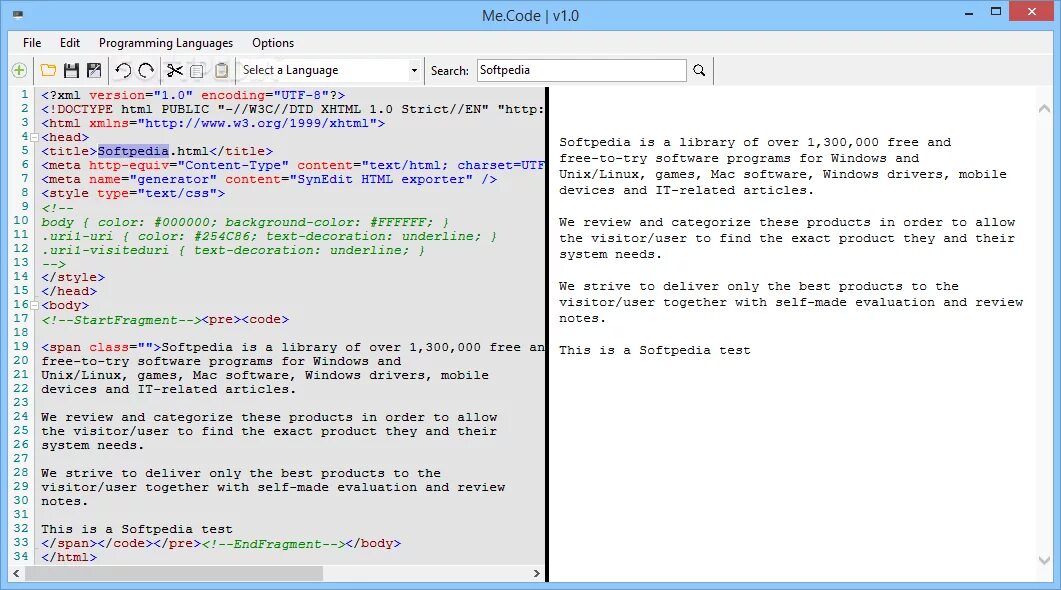Open the File menu
Image resolution: width=1061 pixels, height=590 pixels.
[32, 43]
